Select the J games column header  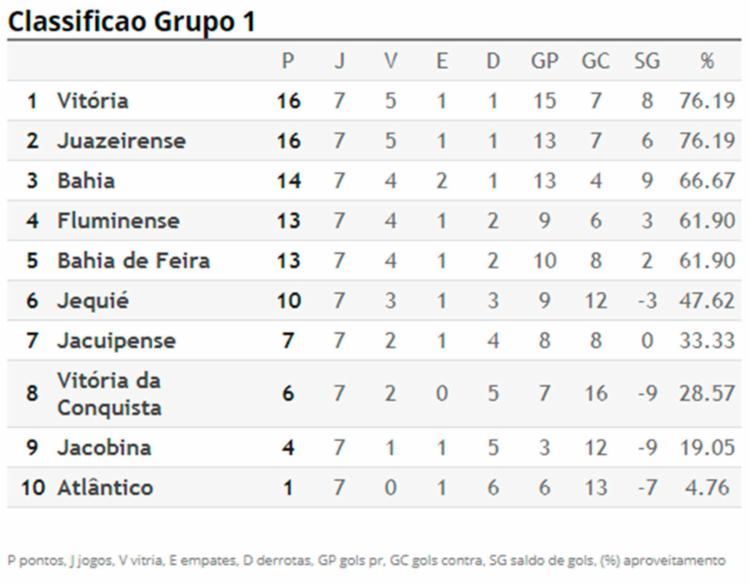point(339,61)
